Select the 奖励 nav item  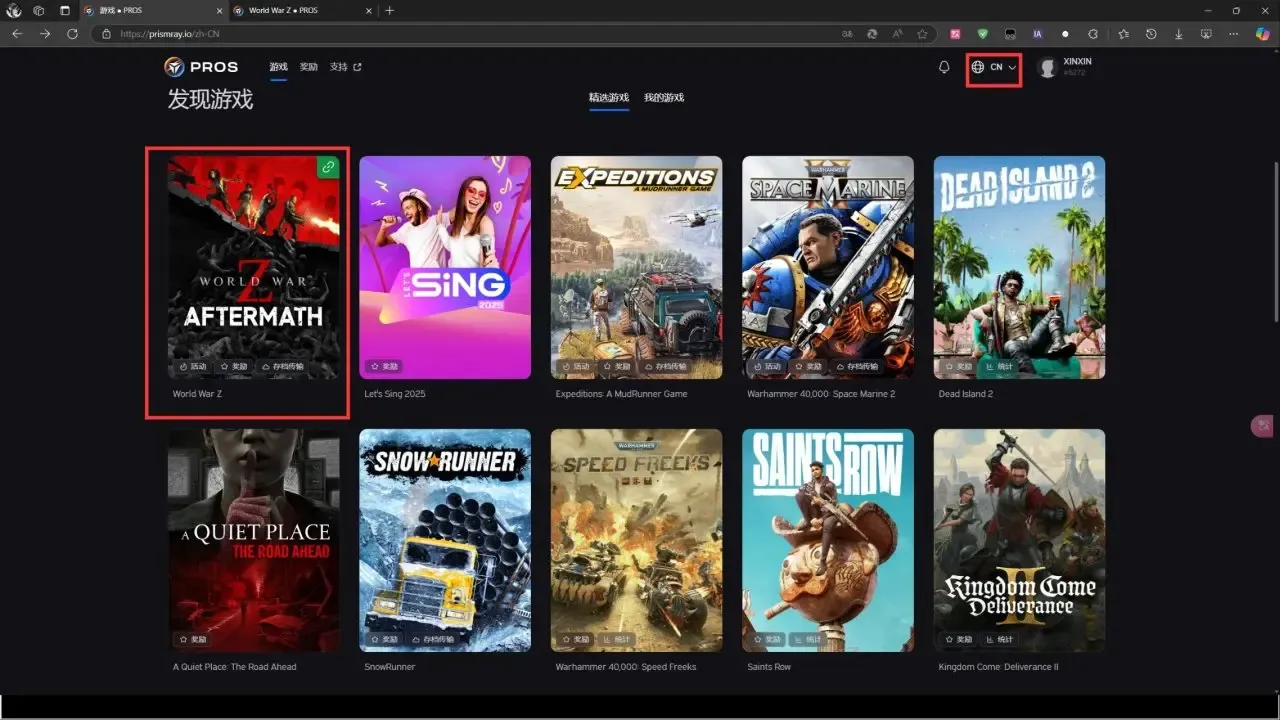tap(309, 67)
